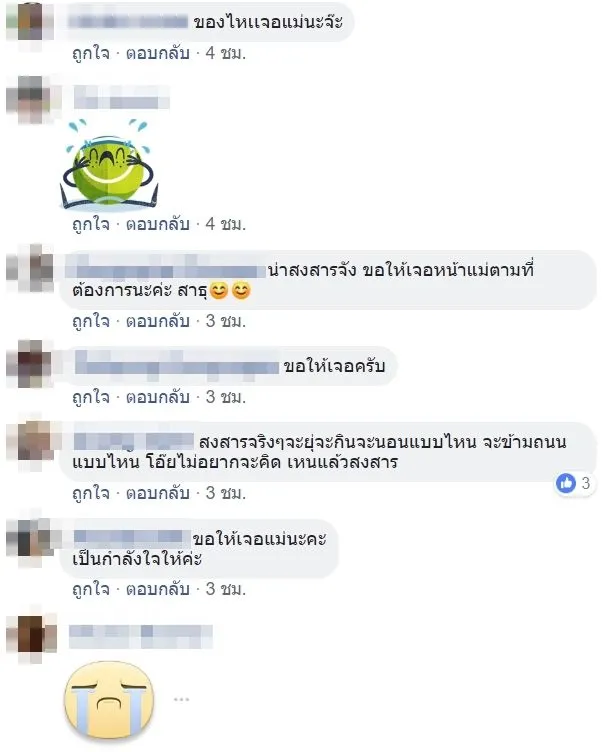Viewport: 614px width, 752px height.
Task: Click ถูกใจ under ของไหแจอแม่นะจ๊ะ comment
Action: [91, 53]
